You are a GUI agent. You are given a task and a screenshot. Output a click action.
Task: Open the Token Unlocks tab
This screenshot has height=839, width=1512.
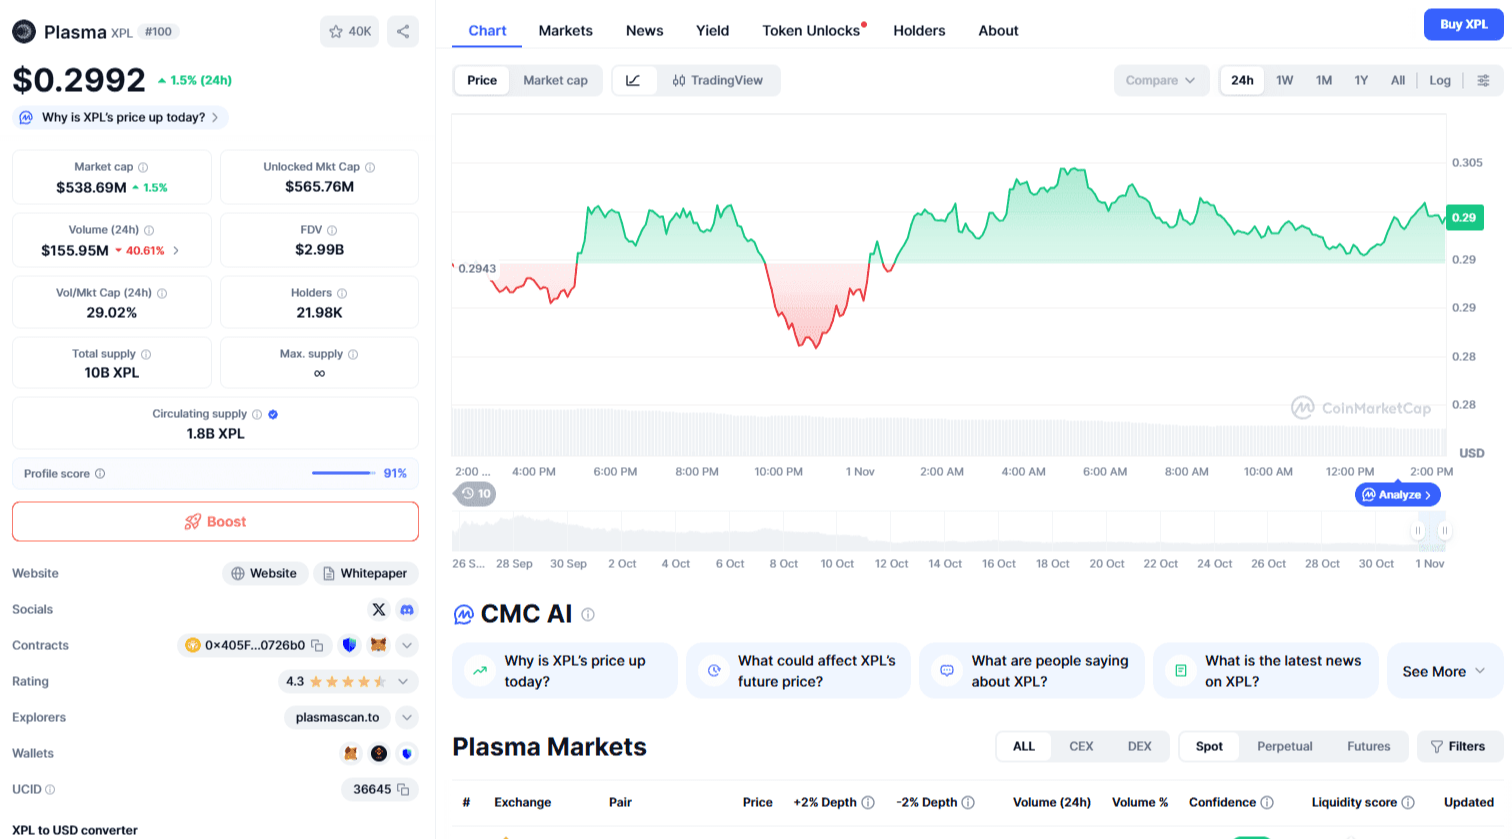[811, 31]
